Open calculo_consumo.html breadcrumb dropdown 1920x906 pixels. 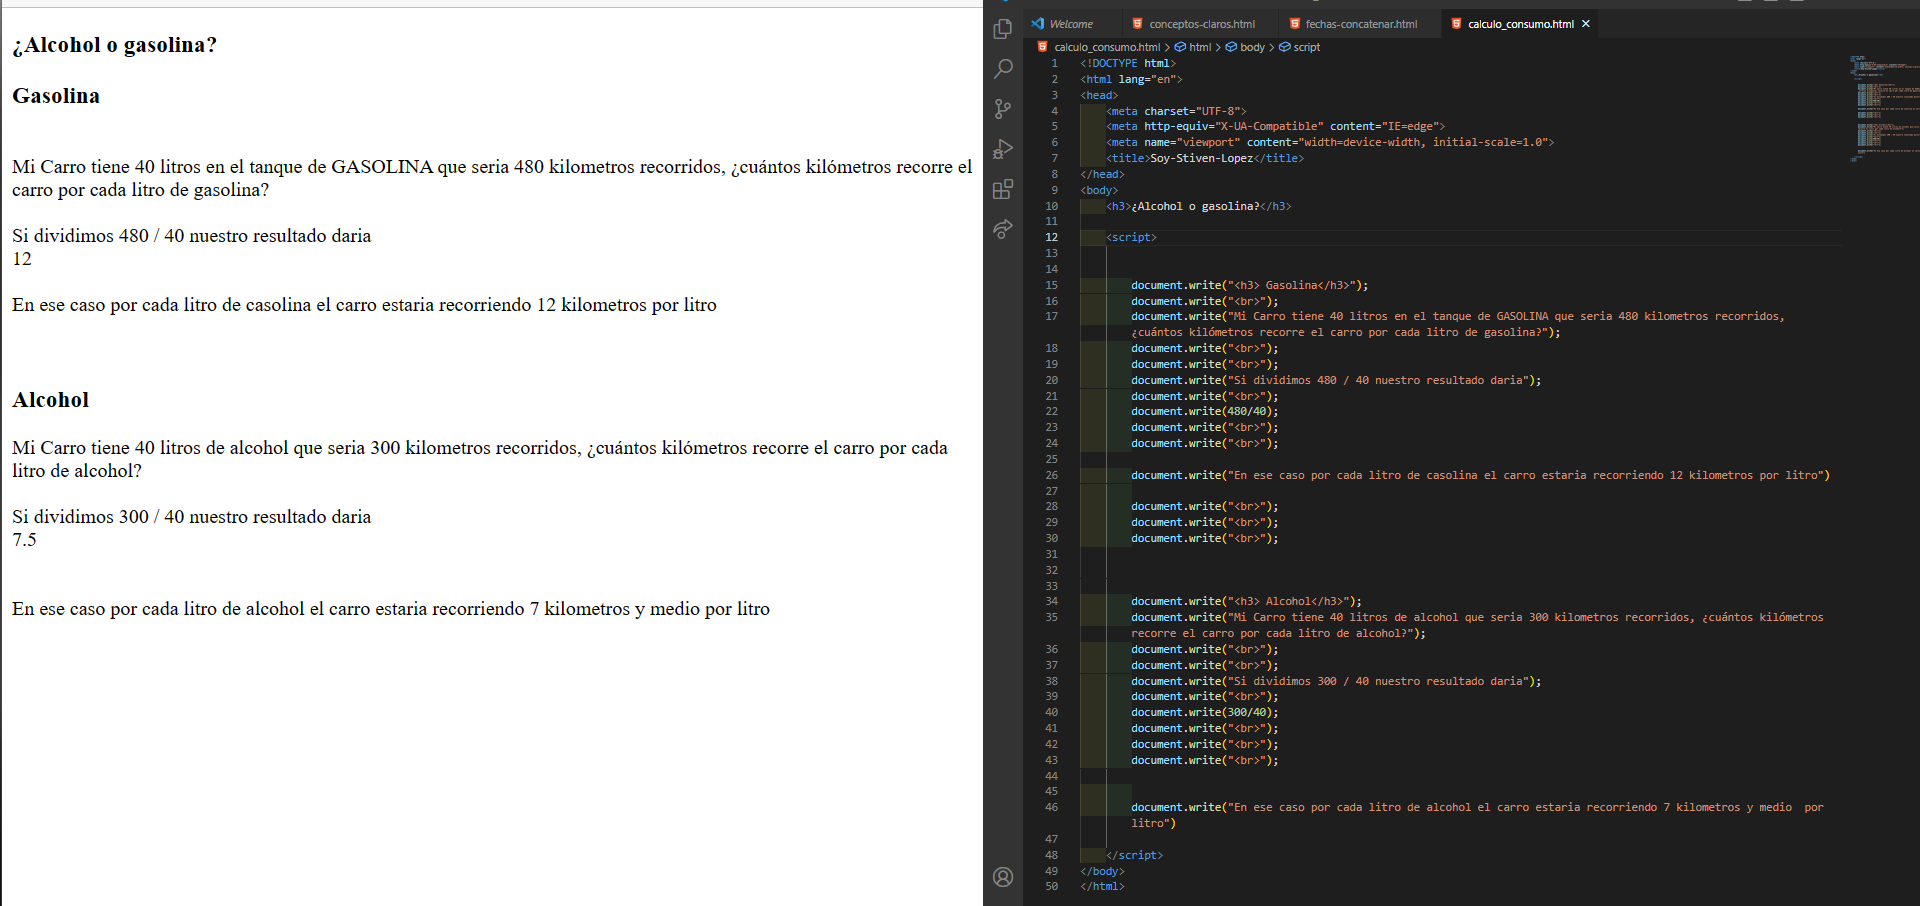1107,47
